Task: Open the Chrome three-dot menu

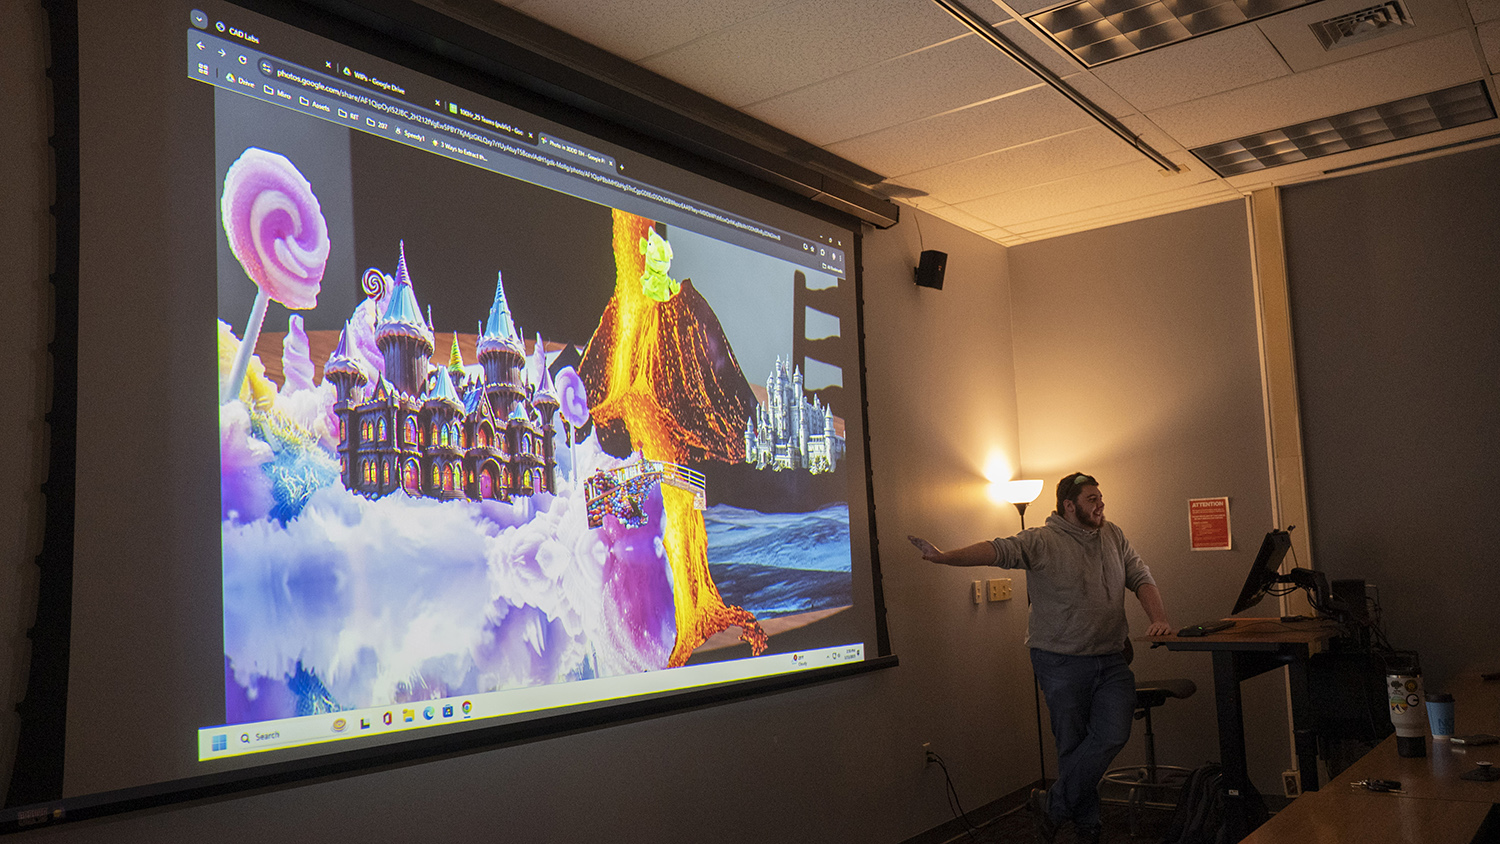Action: 840,258
